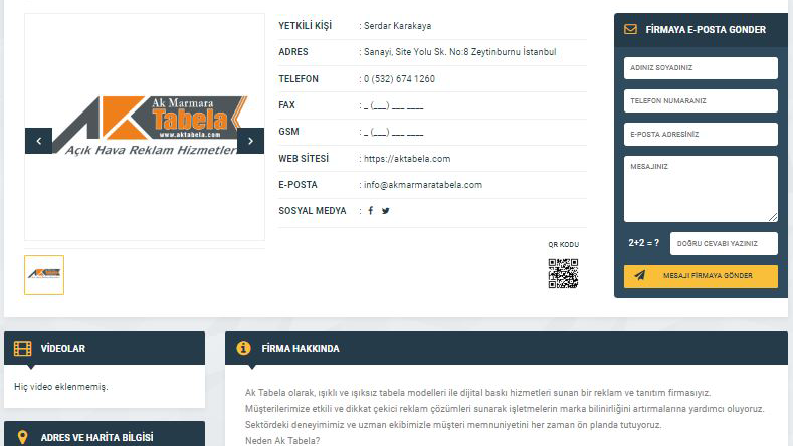Advance to the next gallery image
Screen dimensions: 793x446
point(250,141)
